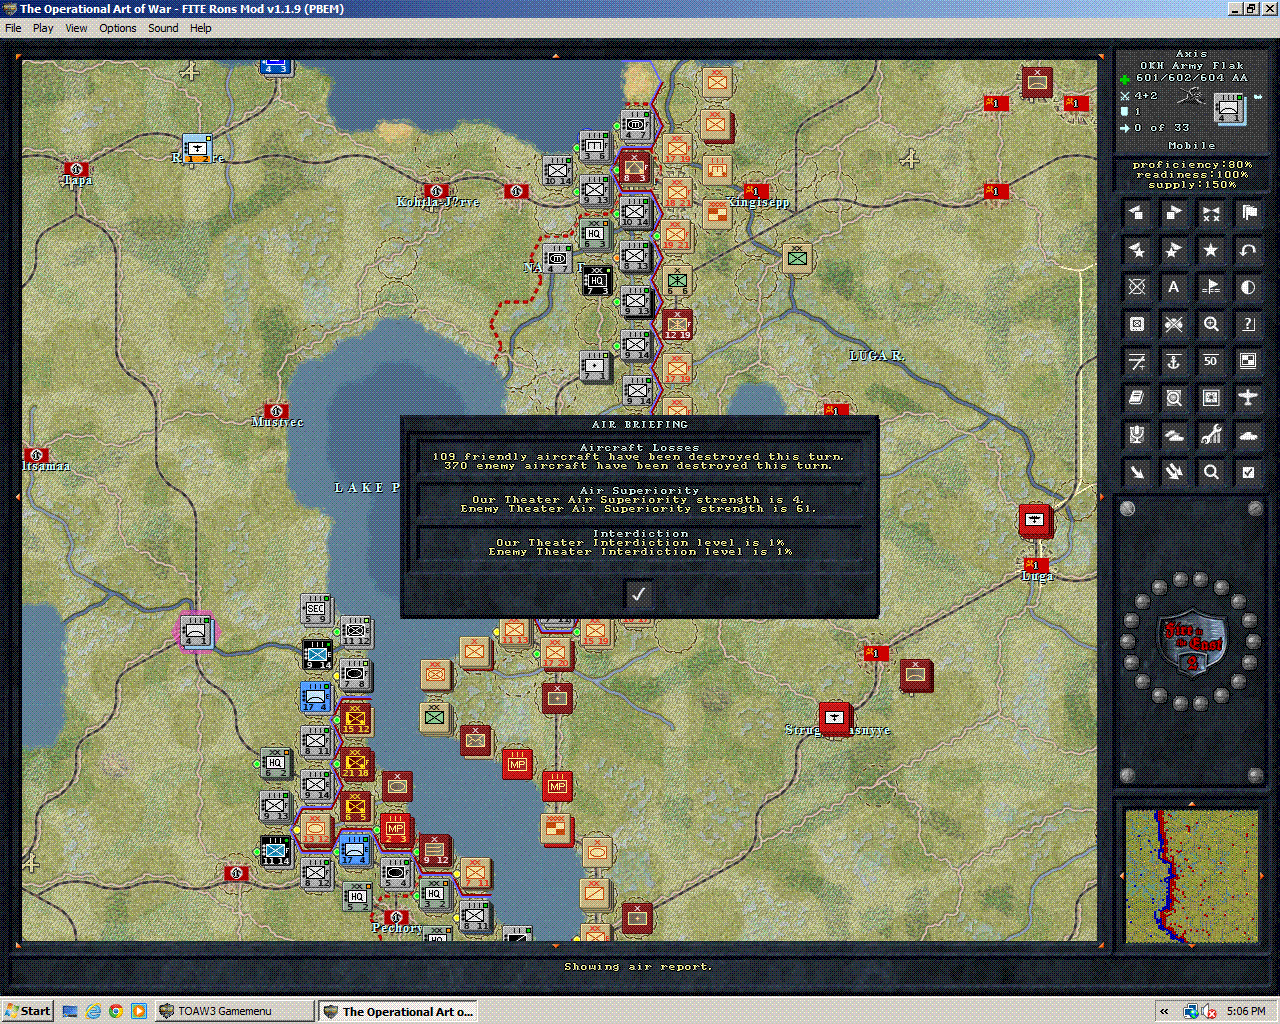
Task: Select the magnifier zoom-in icon
Action: (x=1210, y=324)
